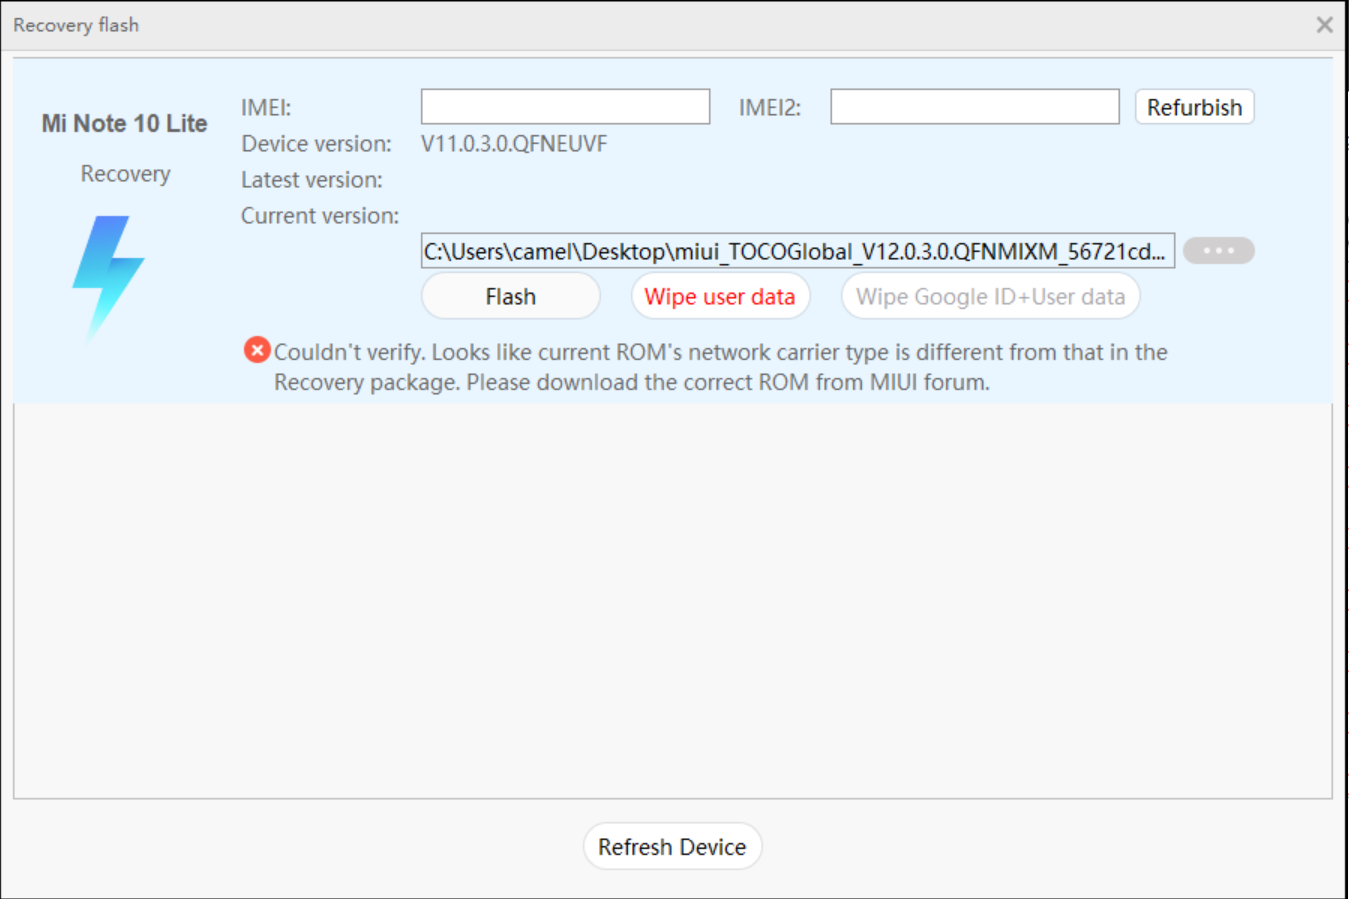1349x899 pixels.
Task: Click the Couldn't verify error message text
Action: tap(720, 367)
